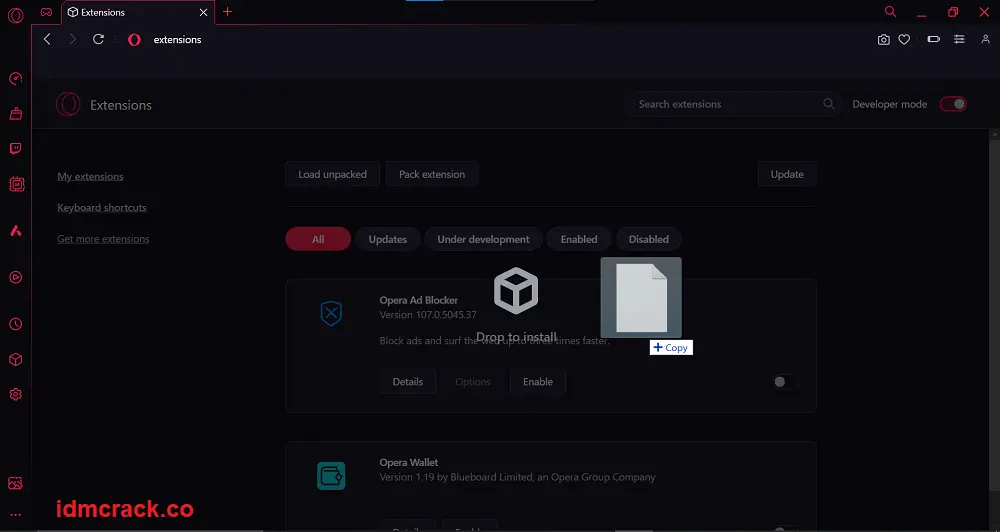
Task: Open Details for Opera Ad Blocker
Action: click(x=408, y=381)
